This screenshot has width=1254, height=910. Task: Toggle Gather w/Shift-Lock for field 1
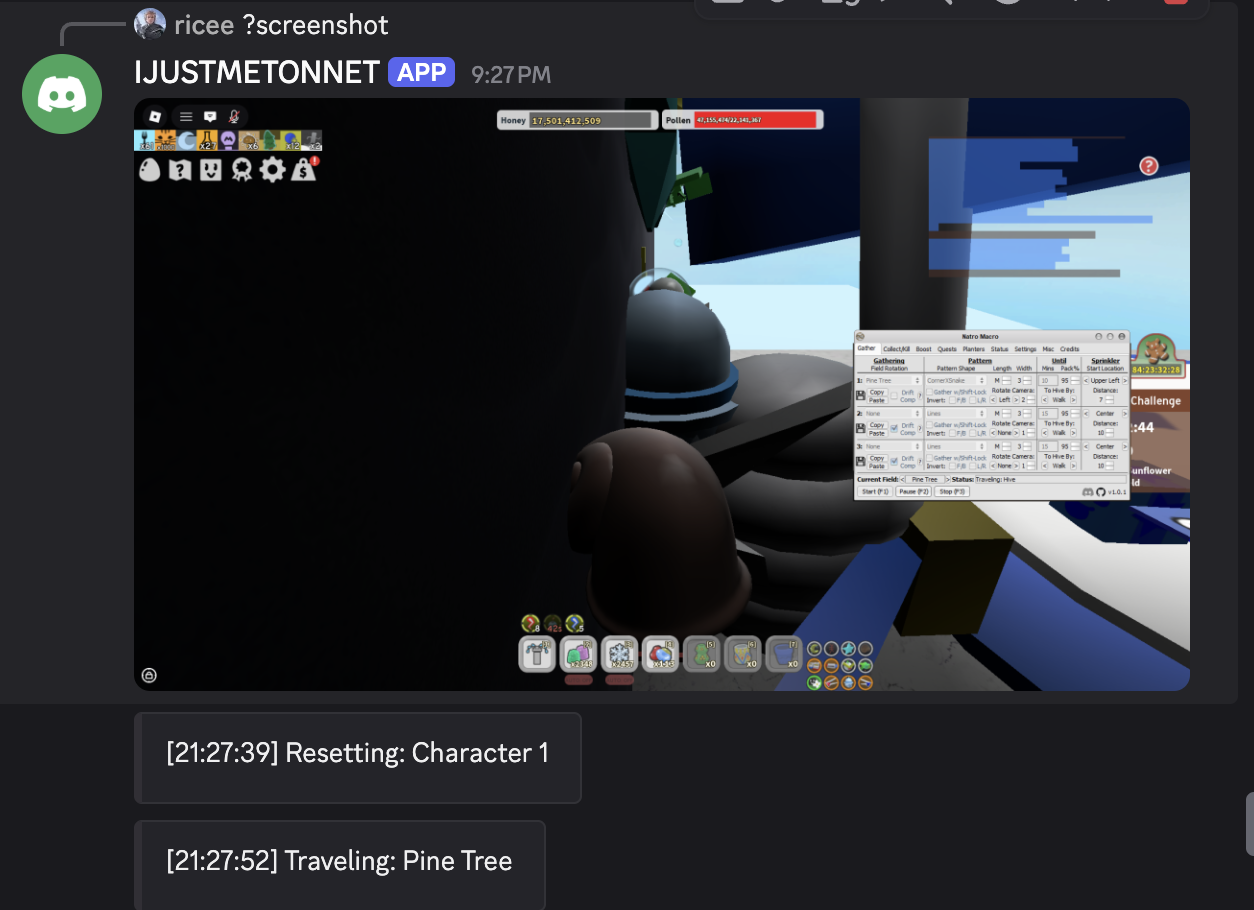point(930,392)
